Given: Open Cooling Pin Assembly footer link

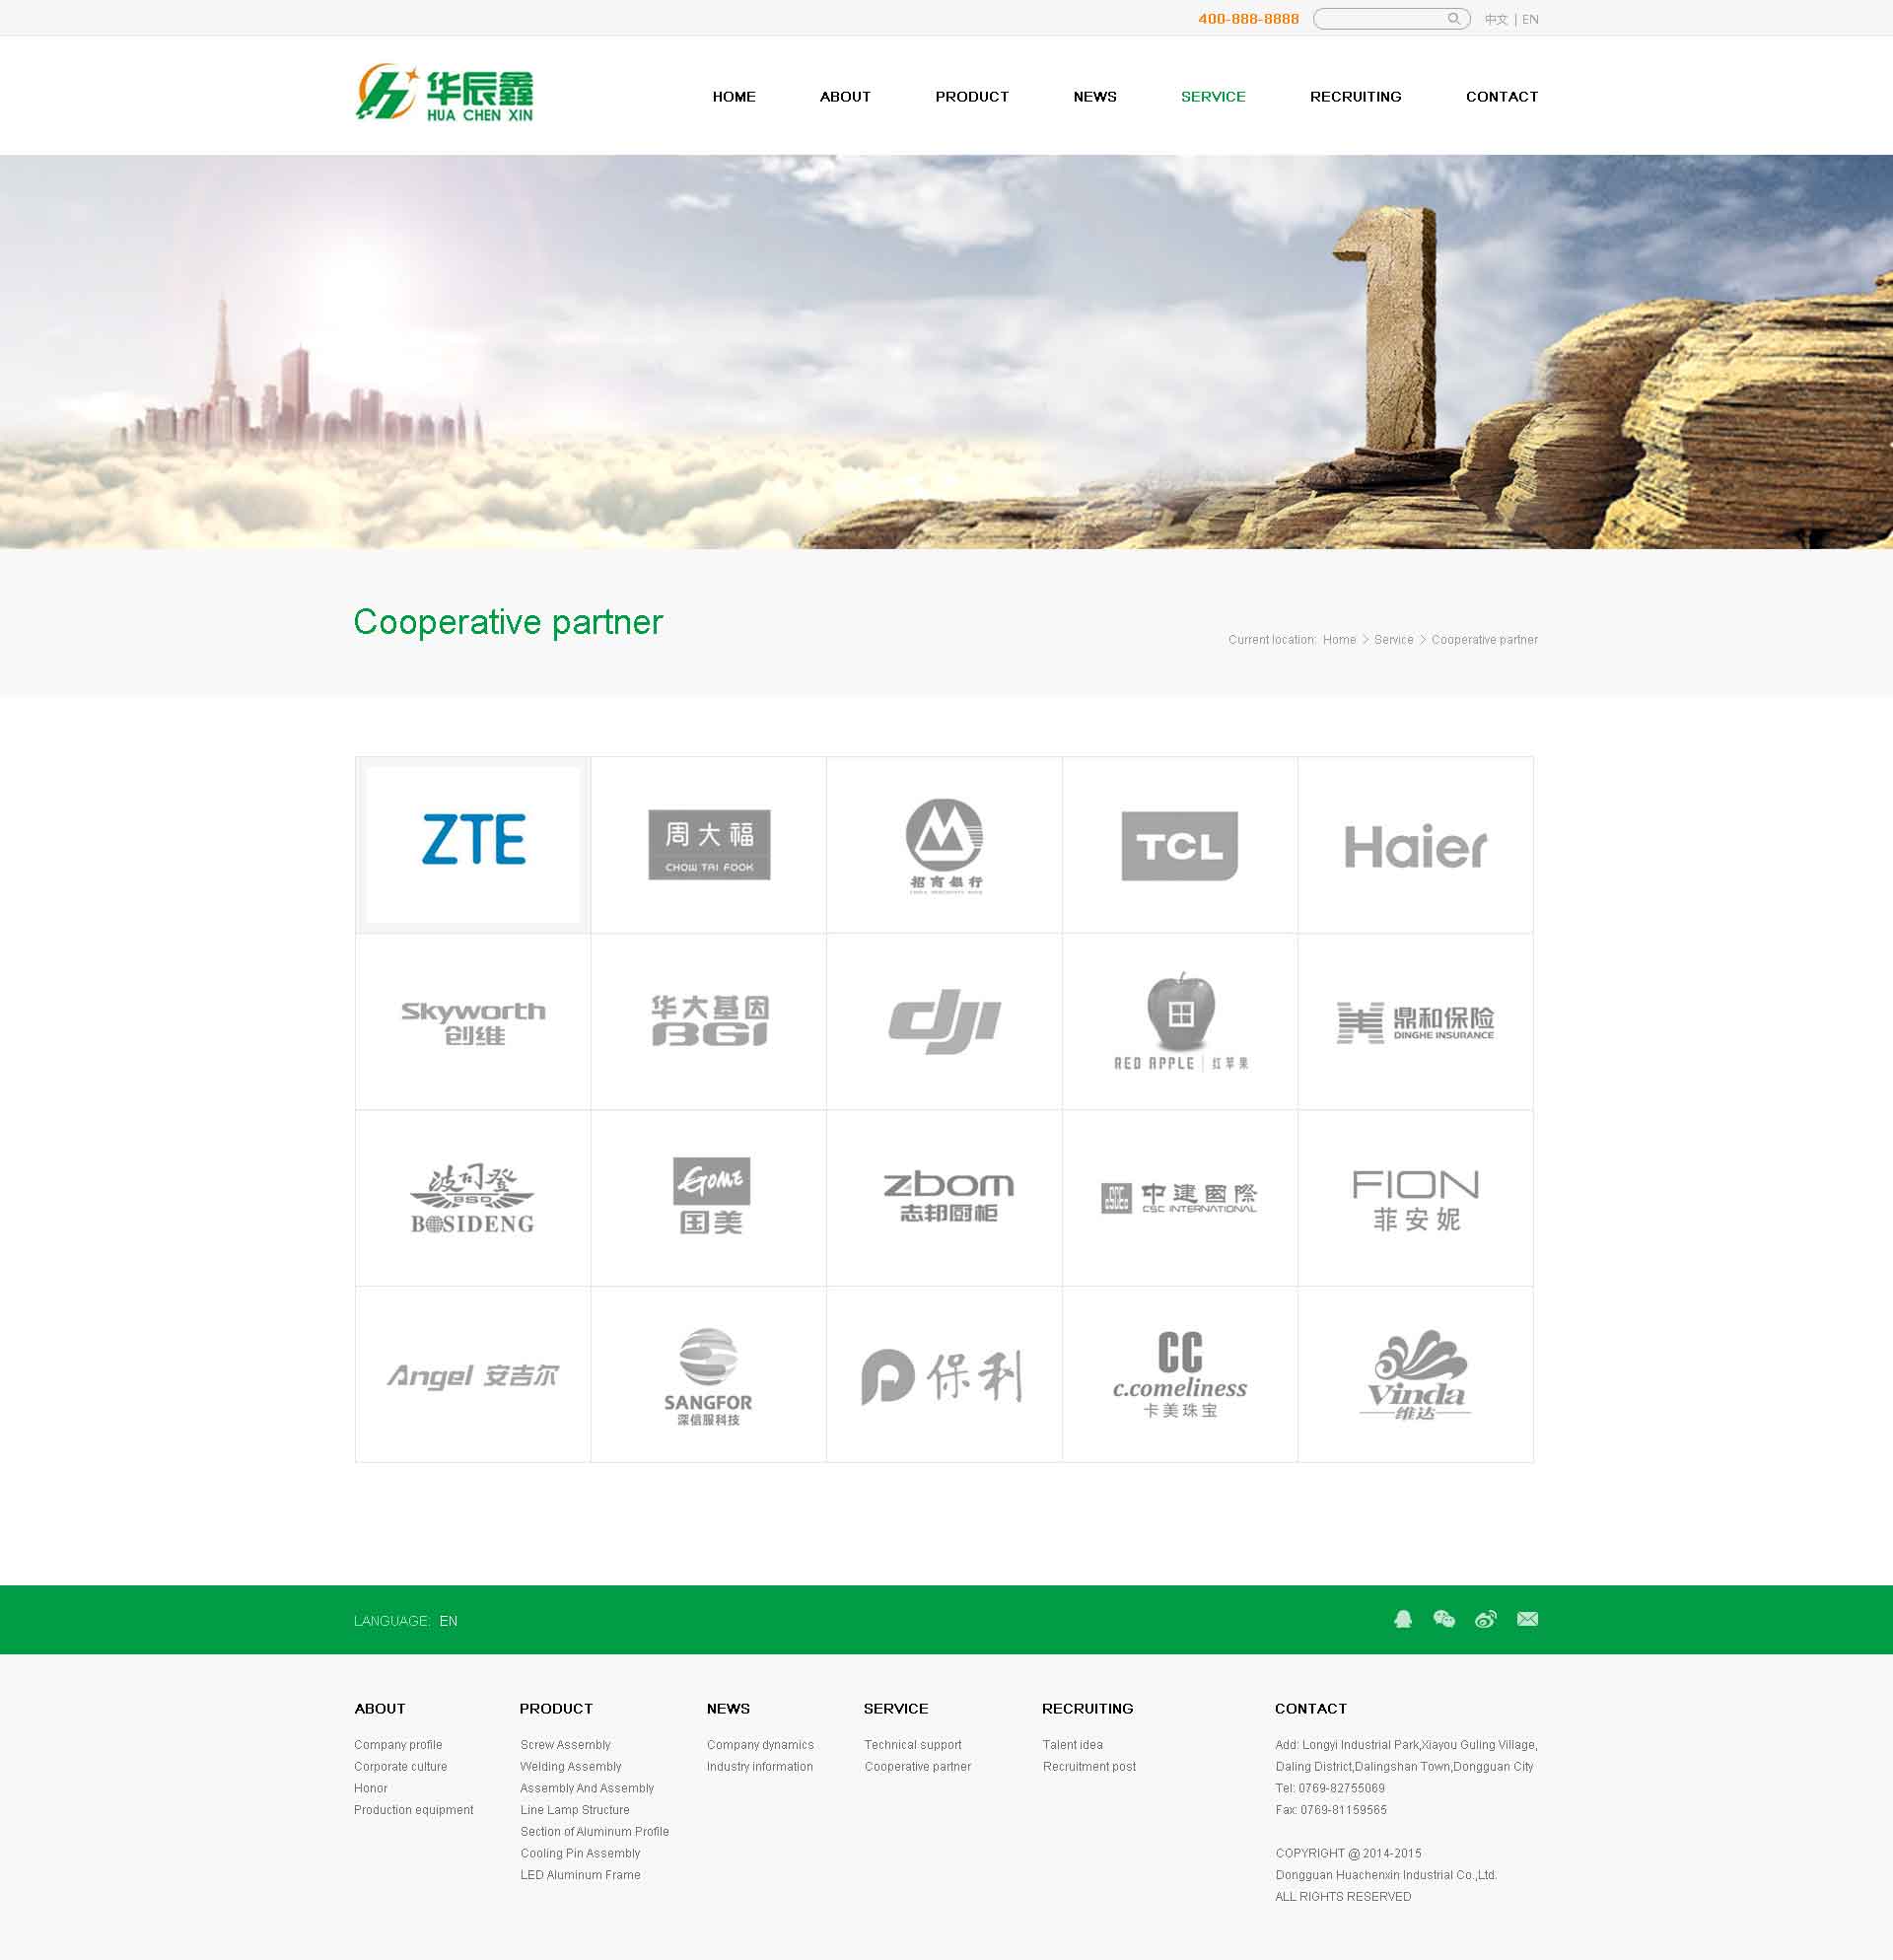Looking at the screenshot, I should tap(580, 1854).
